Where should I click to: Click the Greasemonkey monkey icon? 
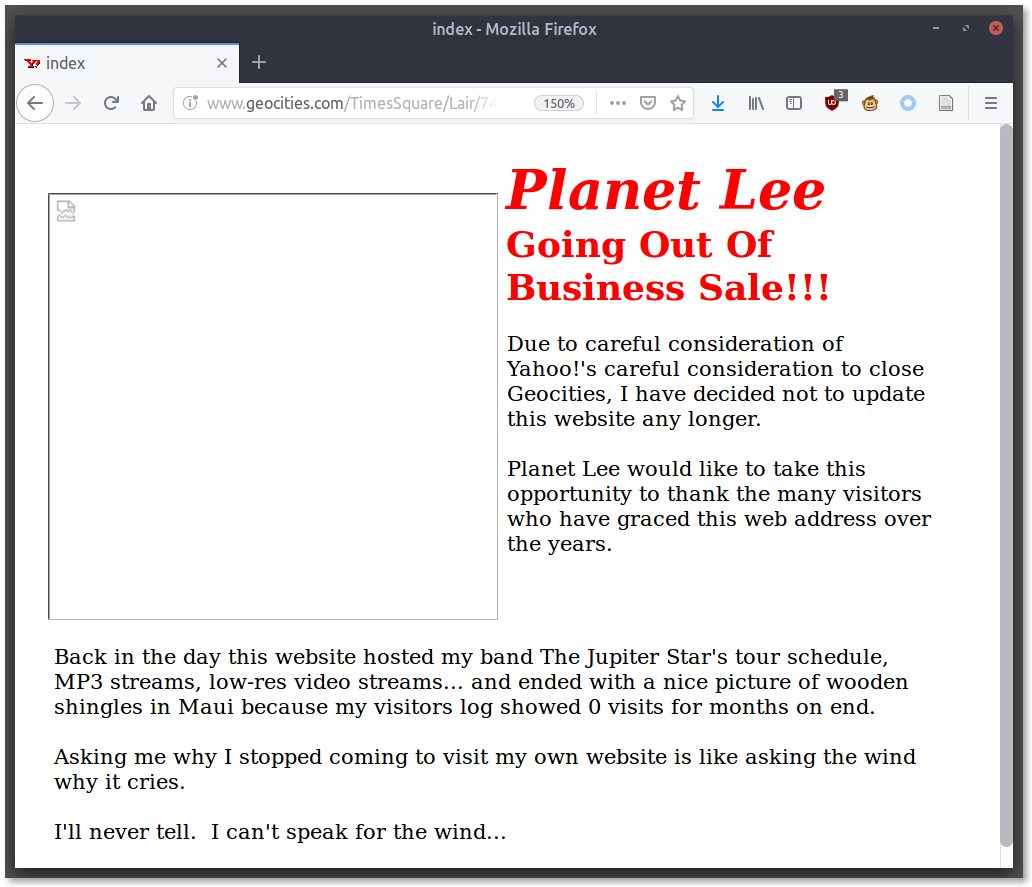870,103
